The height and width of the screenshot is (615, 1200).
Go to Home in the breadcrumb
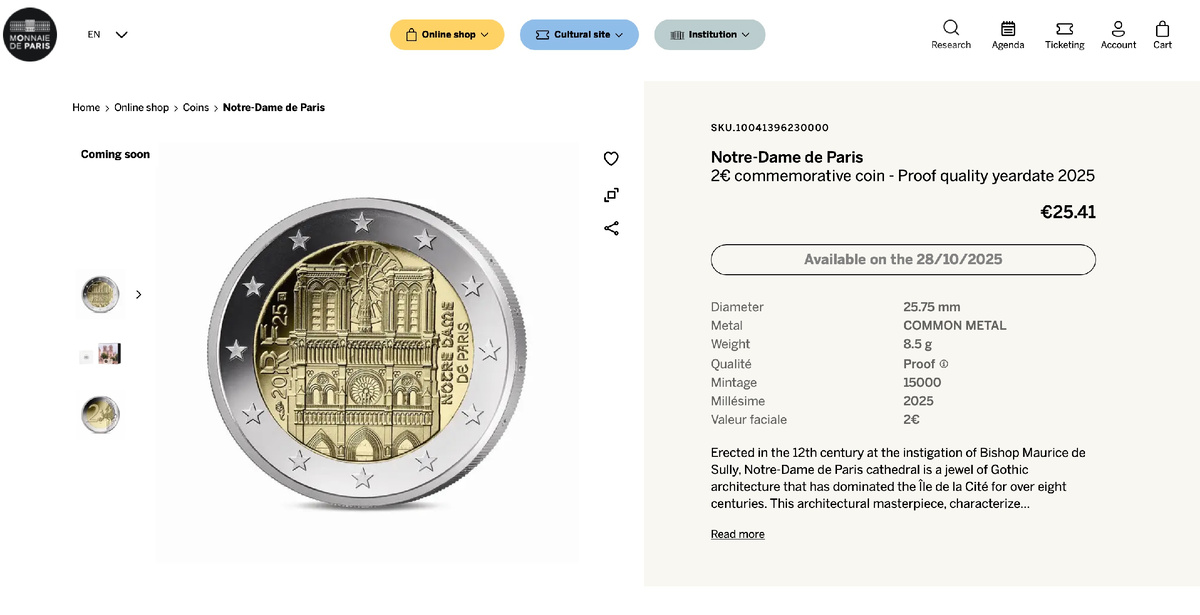click(x=86, y=107)
